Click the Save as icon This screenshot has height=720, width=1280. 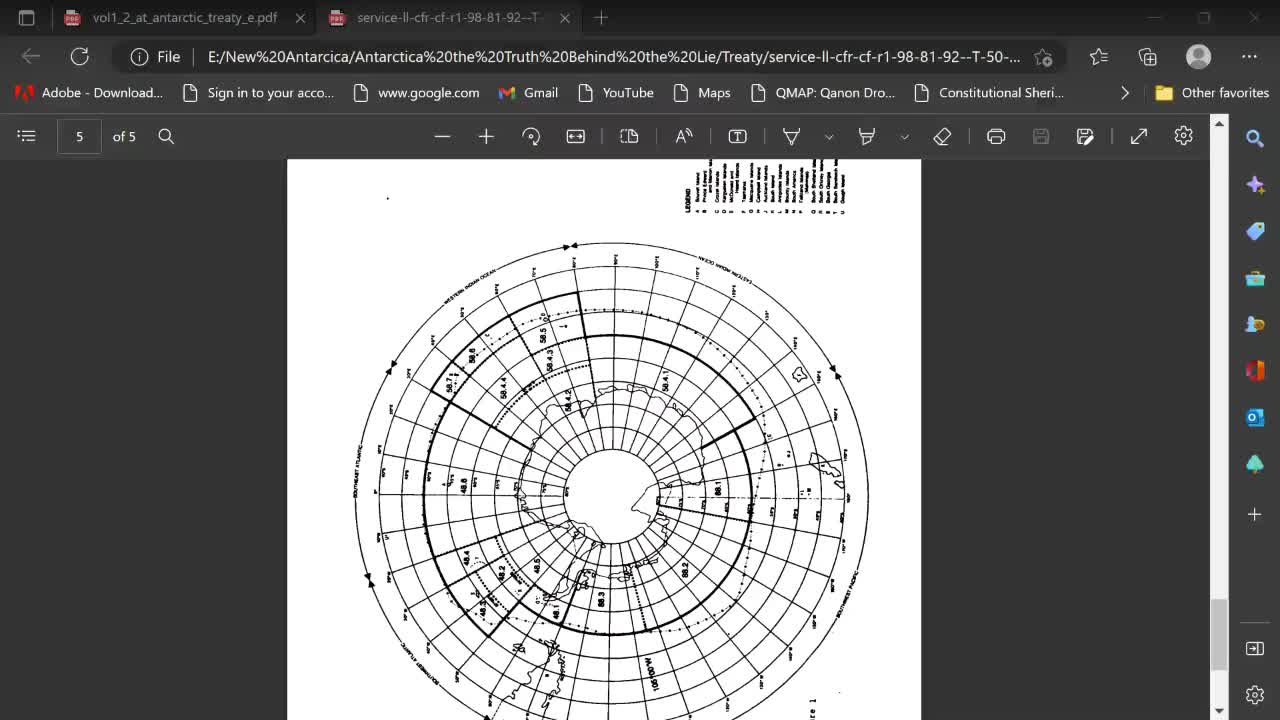(1085, 136)
